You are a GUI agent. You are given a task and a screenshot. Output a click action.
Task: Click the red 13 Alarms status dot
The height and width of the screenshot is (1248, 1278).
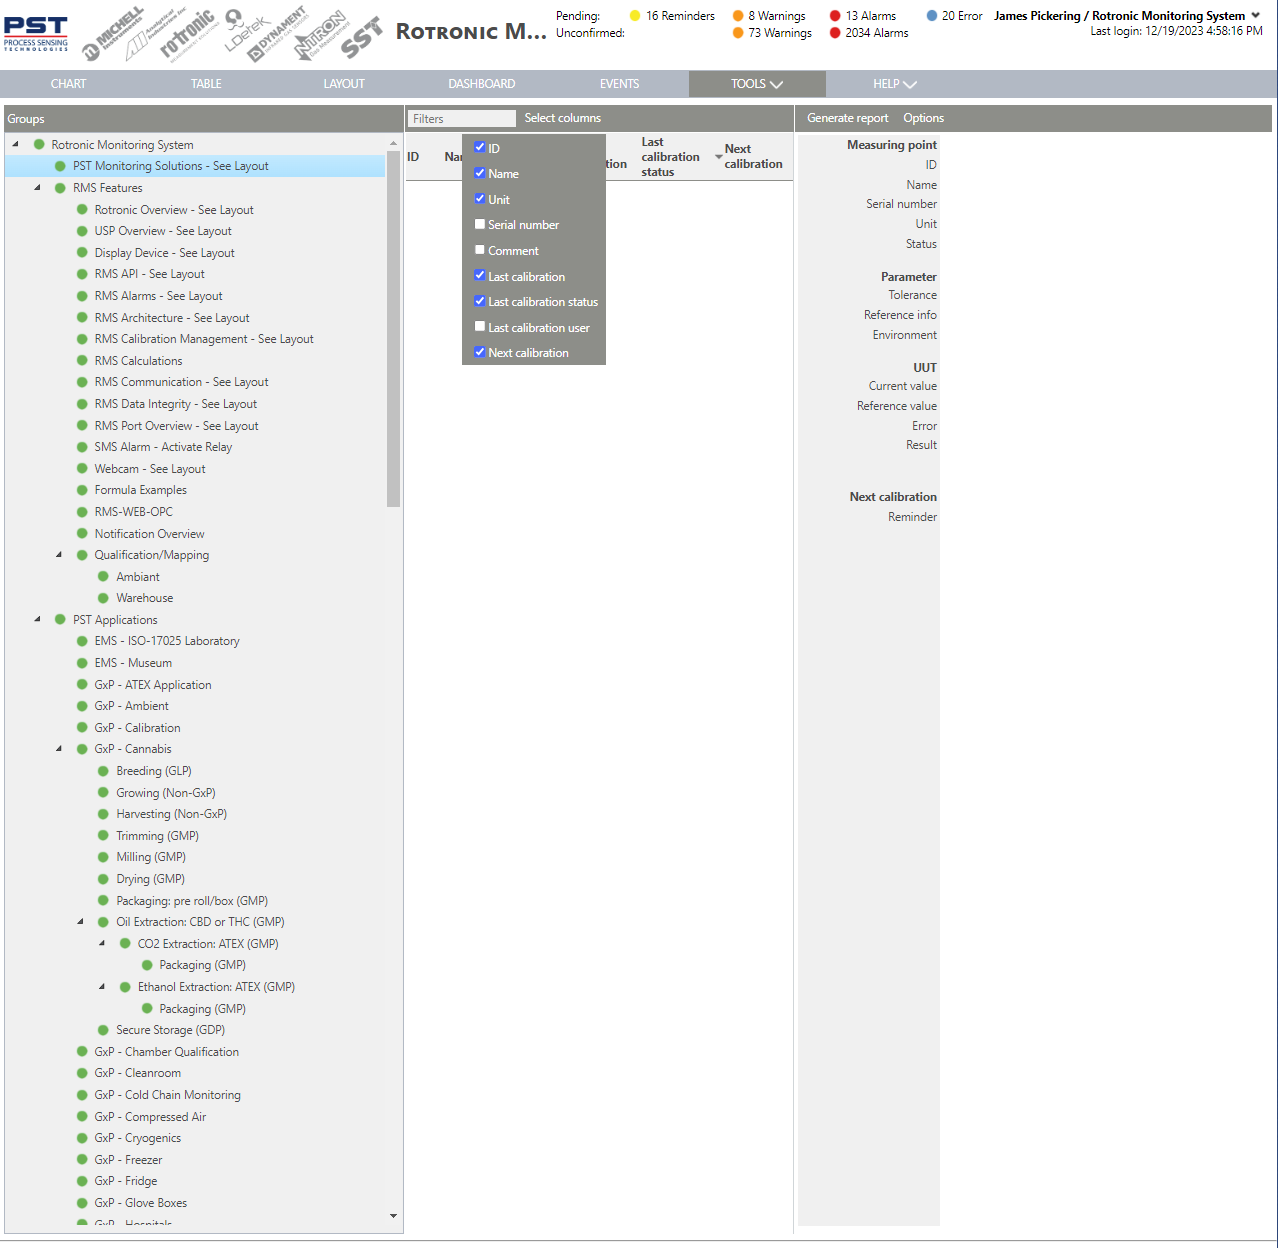pyautogui.click(x=835, y=16)
